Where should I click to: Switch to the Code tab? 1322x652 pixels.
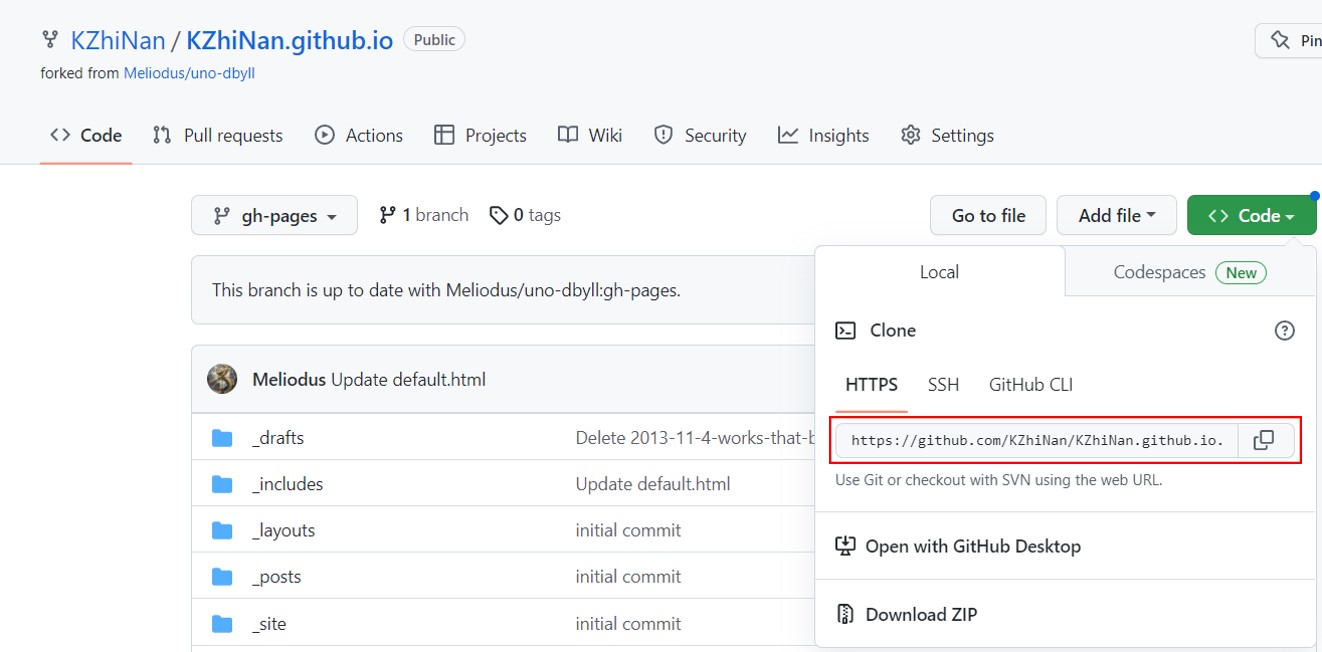[x=86, y=136]
